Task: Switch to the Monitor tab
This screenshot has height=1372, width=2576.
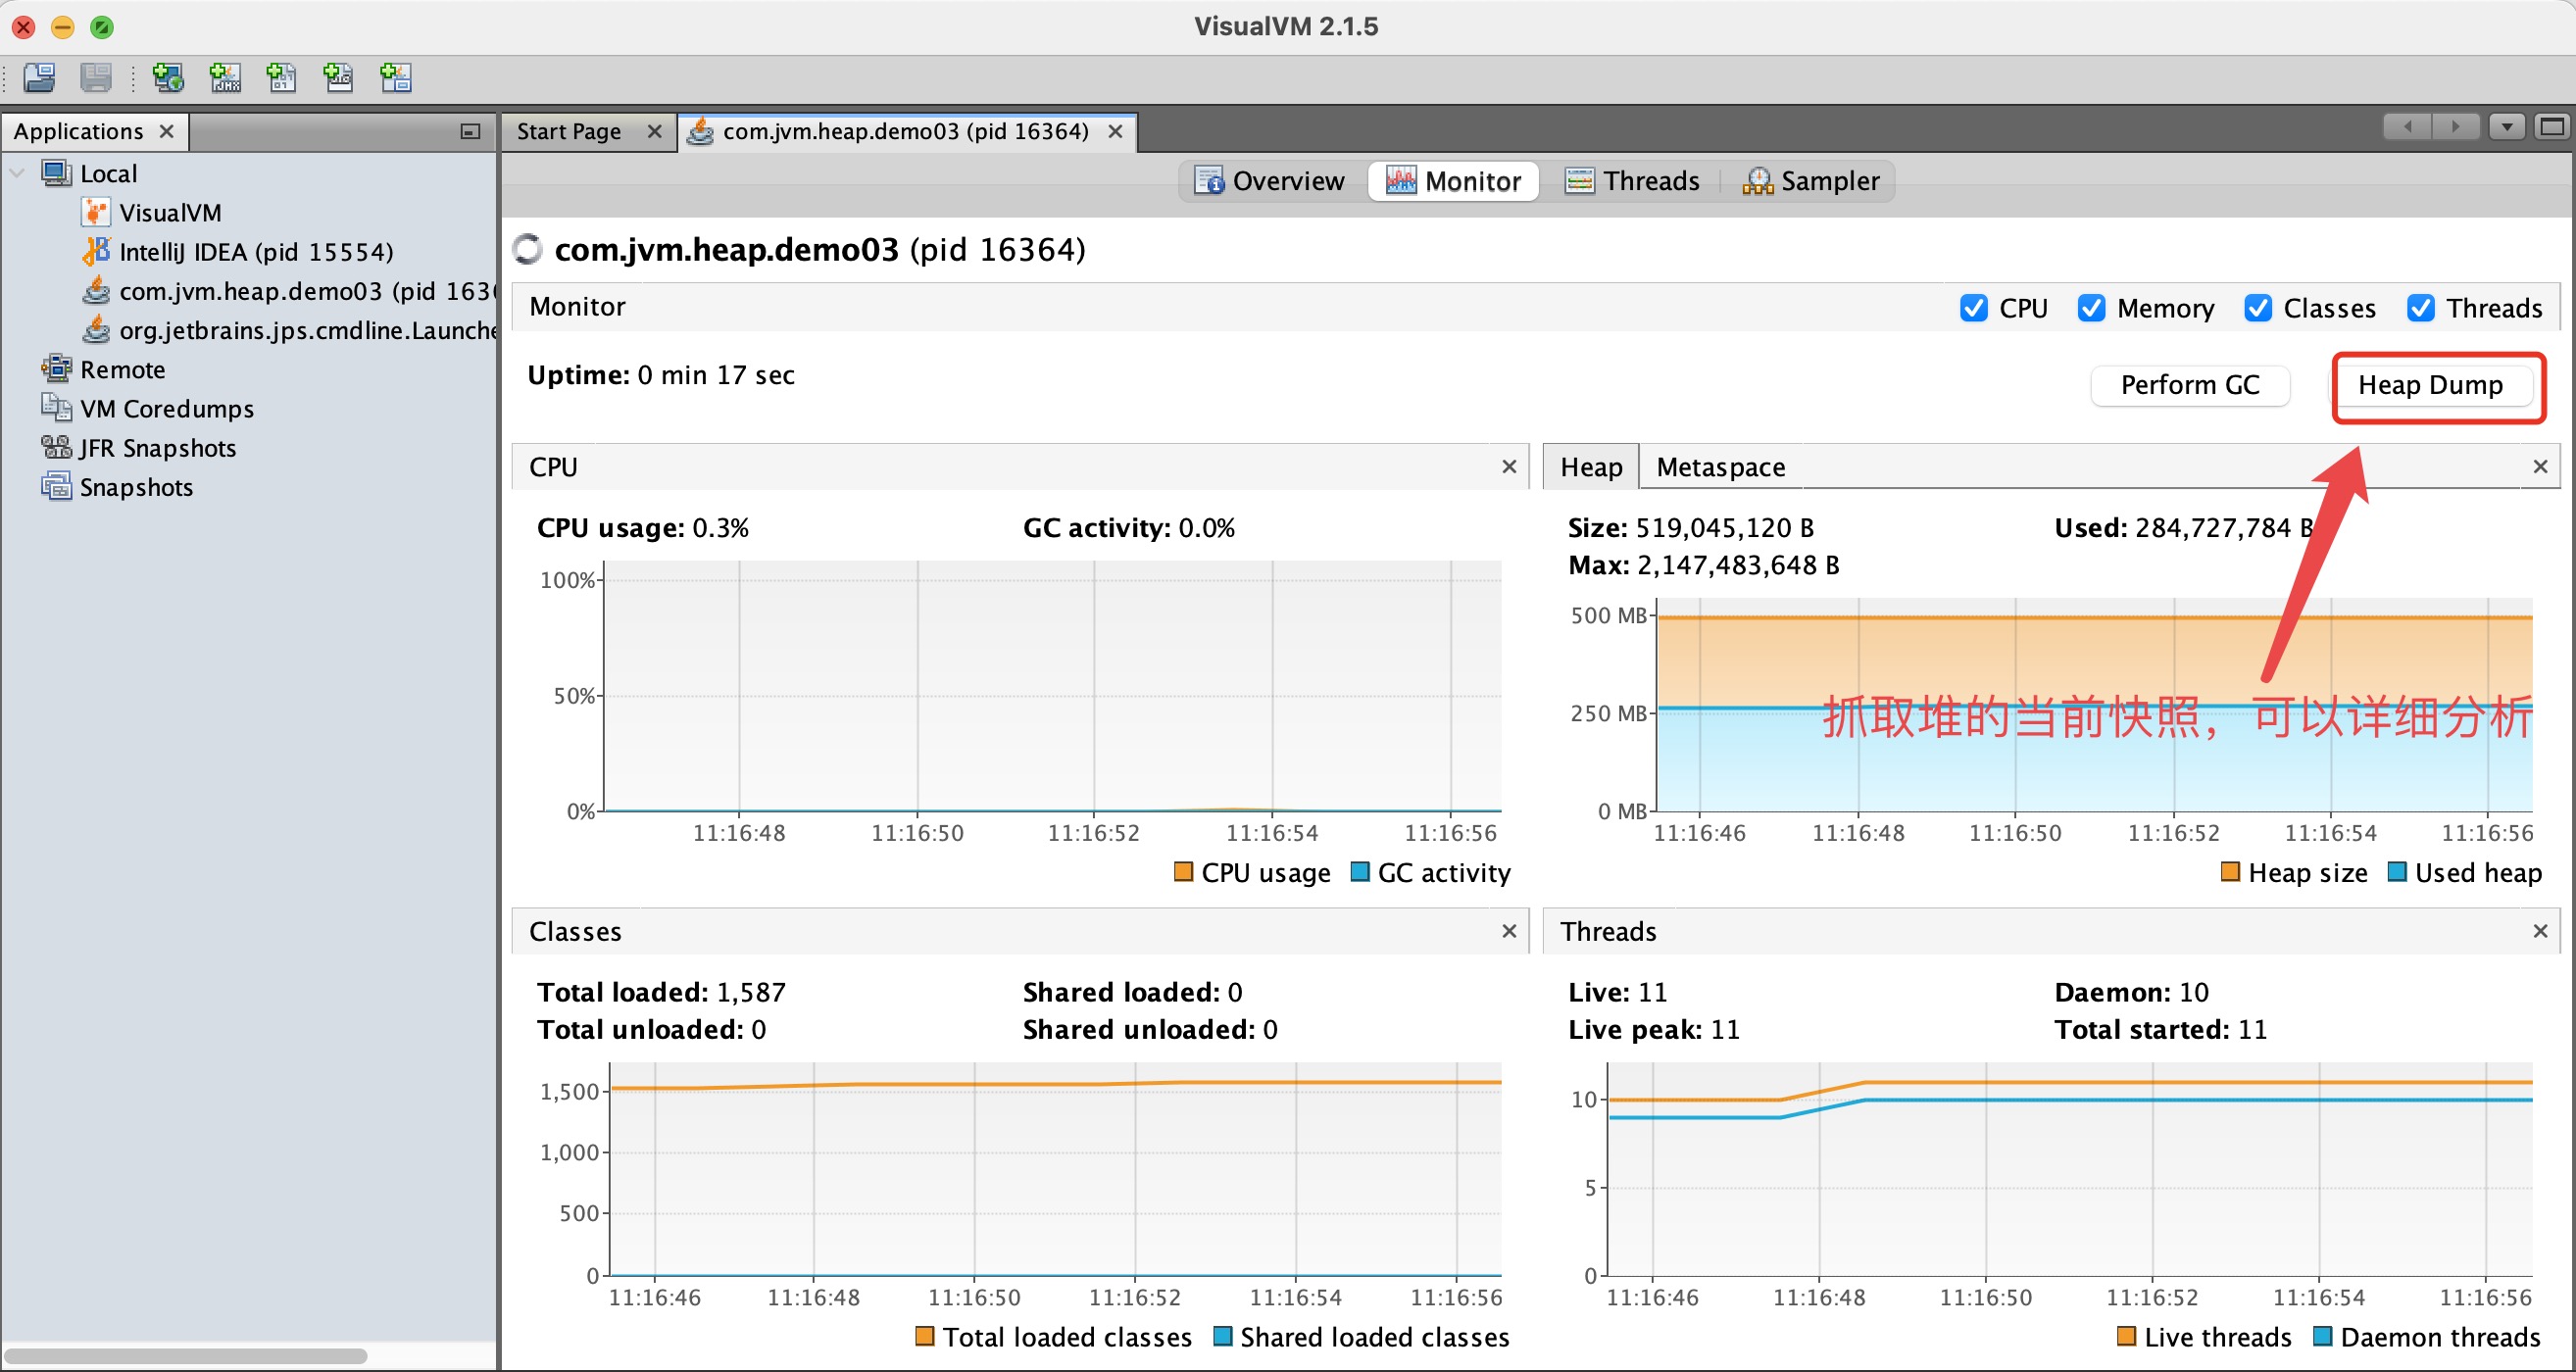Action: 1453,181
